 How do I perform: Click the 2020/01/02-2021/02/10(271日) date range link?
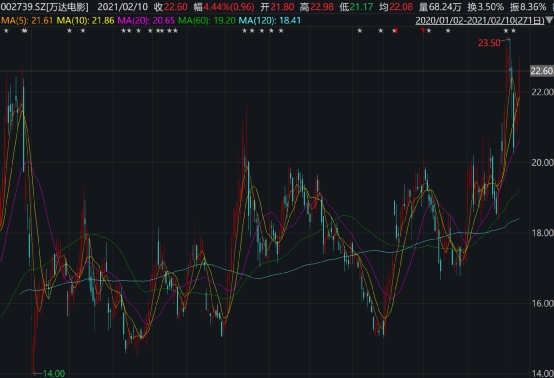[x=480, y=20]
